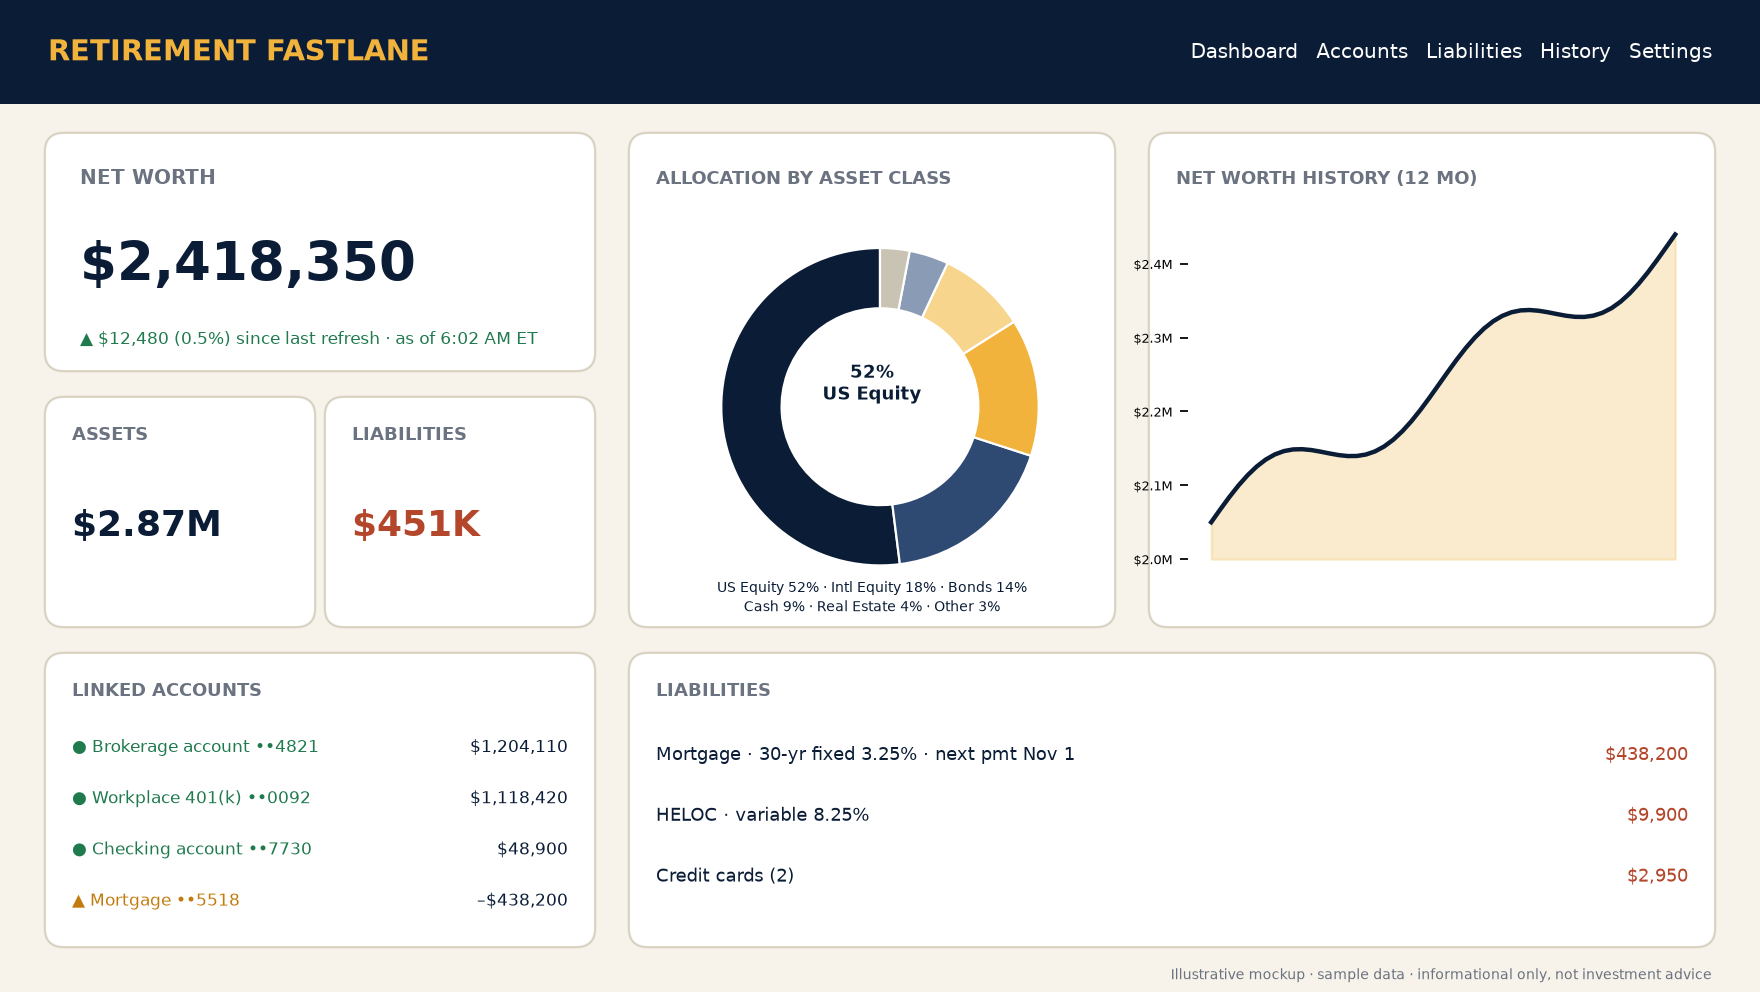The width and height of the screenshot is (1760, 992).
Task: Click the 401(k) balance $1,118,420
Action: 519,798
